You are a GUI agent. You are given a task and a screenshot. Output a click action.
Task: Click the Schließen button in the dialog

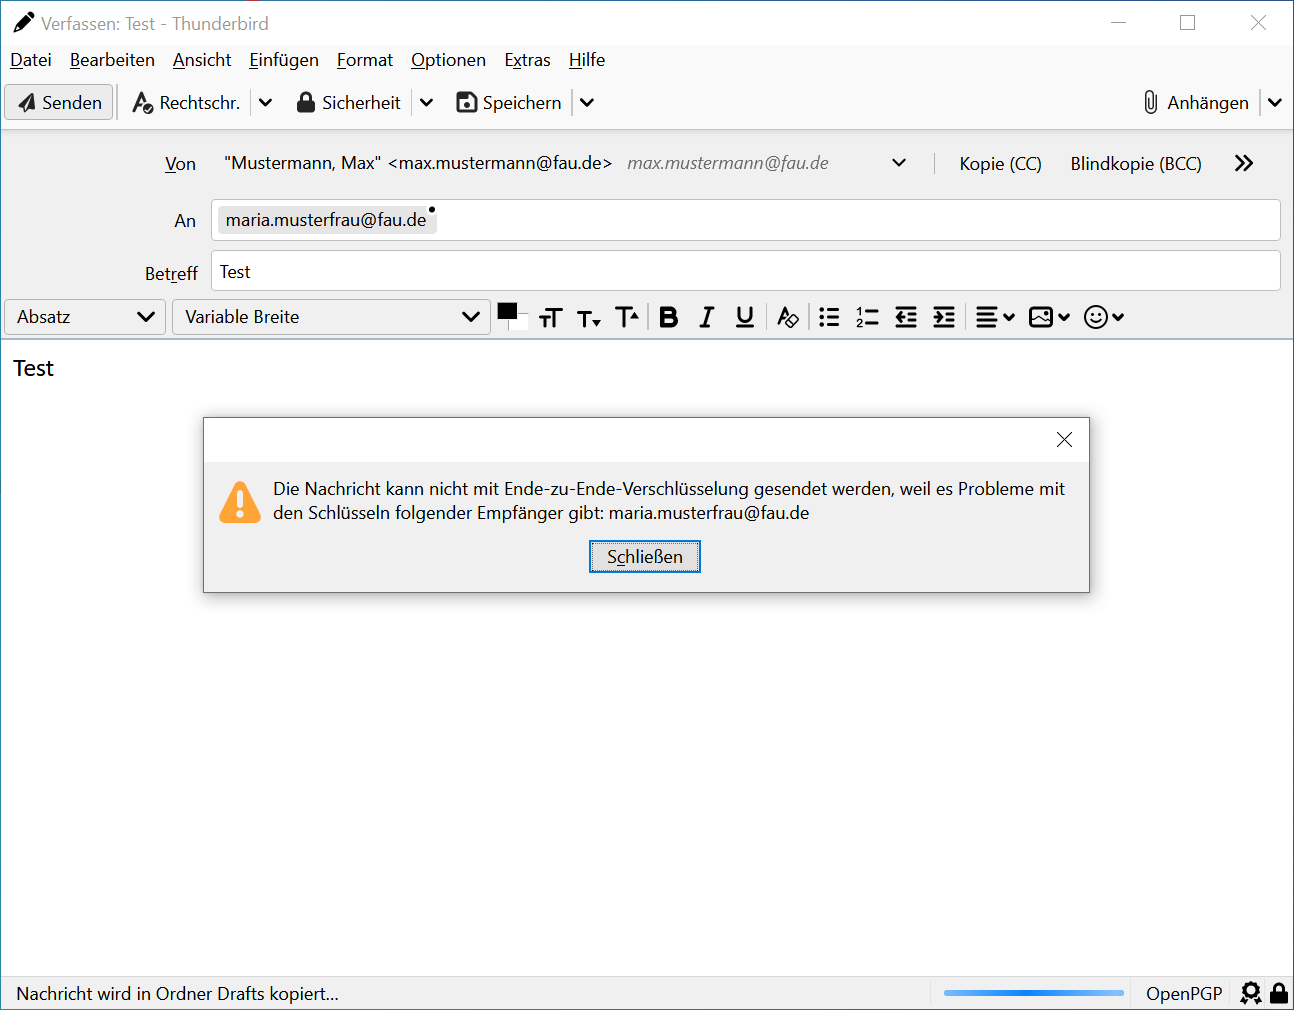tap(645, 557)
